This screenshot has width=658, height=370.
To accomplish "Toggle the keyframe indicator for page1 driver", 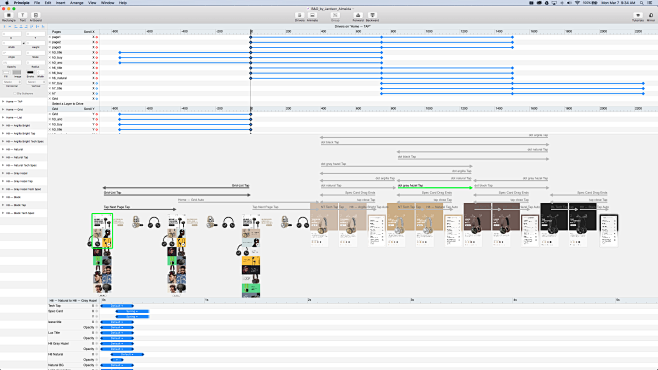I will click(97, 37).
